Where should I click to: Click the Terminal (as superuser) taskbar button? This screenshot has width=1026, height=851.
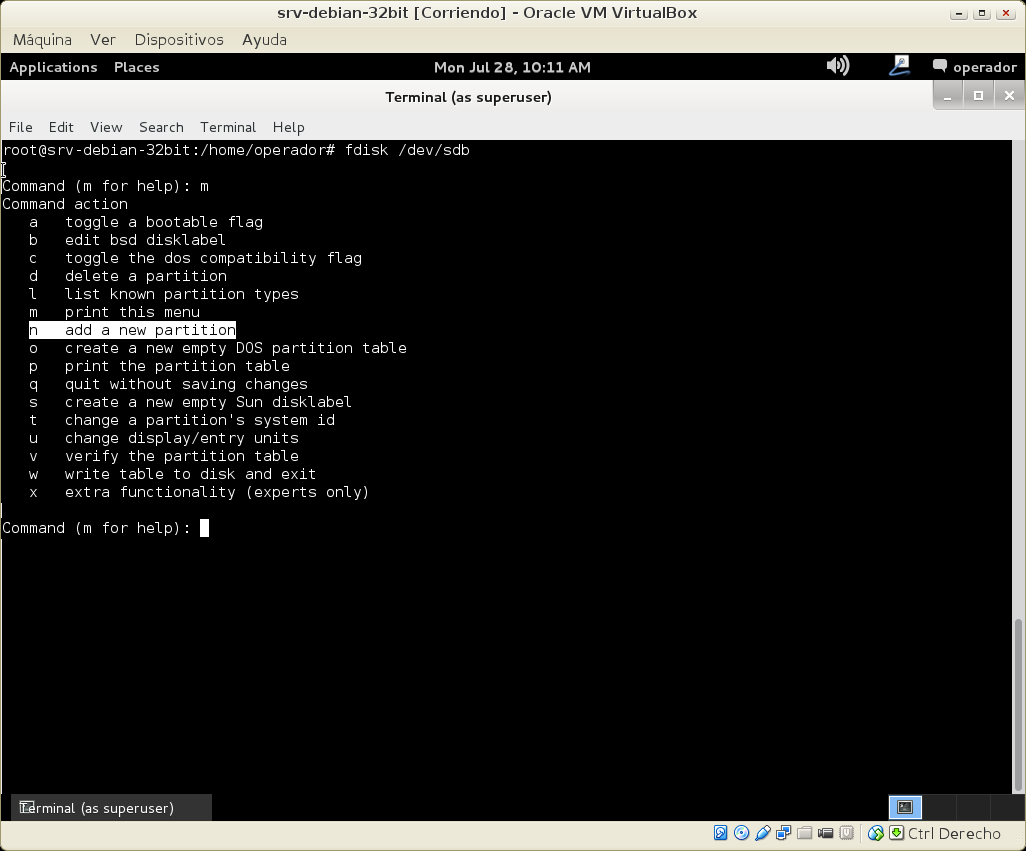click(111, 808)
